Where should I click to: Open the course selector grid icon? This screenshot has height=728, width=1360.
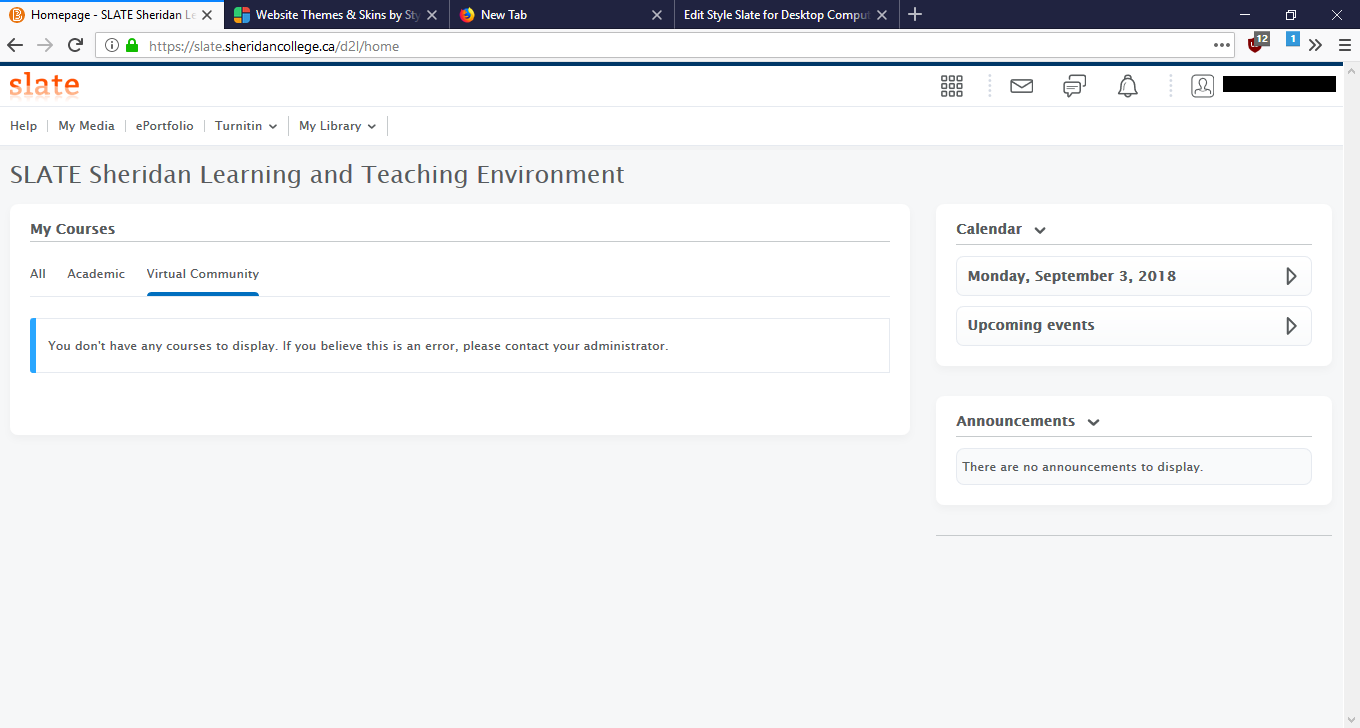(x=952, y=86)
